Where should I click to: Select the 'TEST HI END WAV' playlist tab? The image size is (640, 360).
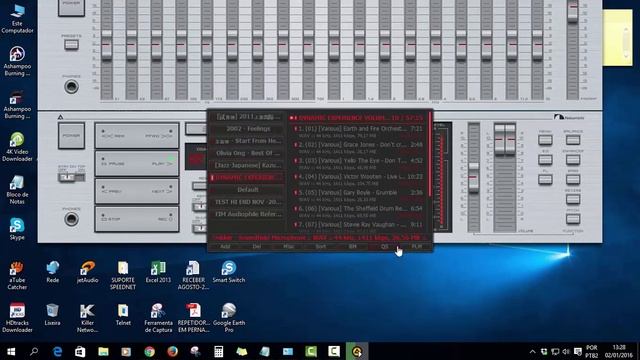247,202
